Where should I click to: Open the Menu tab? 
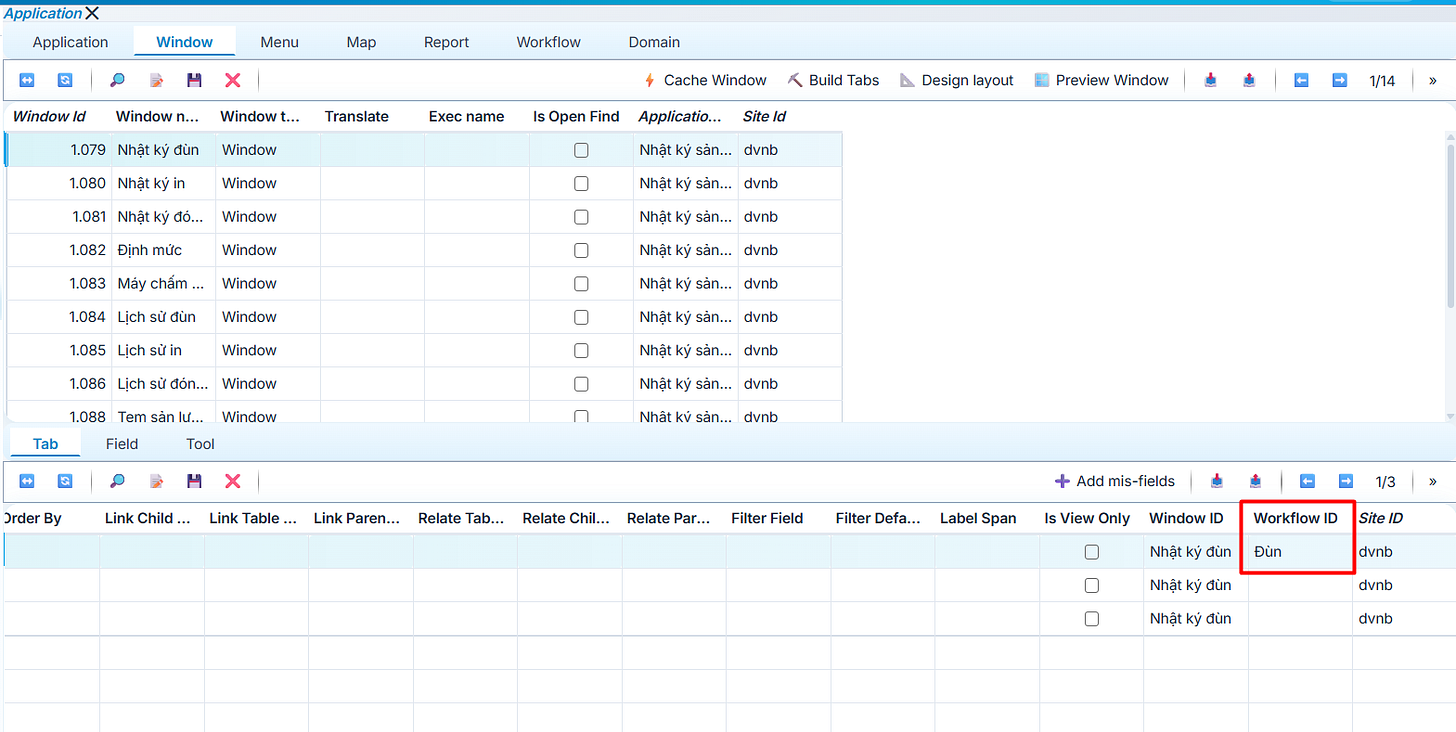pos(280,42)
